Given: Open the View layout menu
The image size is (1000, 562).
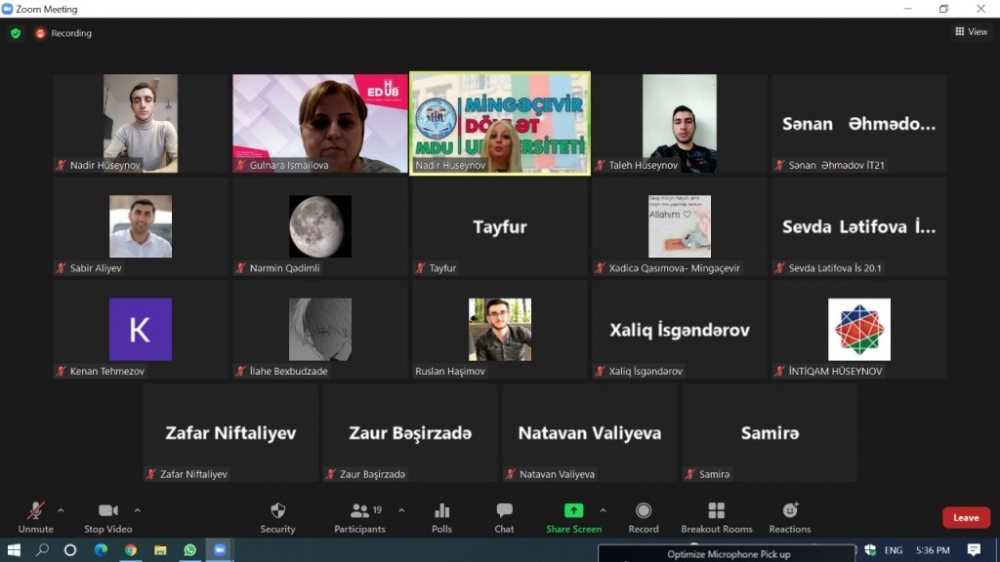Looking at the screenshot, I should tap(971, 32).
